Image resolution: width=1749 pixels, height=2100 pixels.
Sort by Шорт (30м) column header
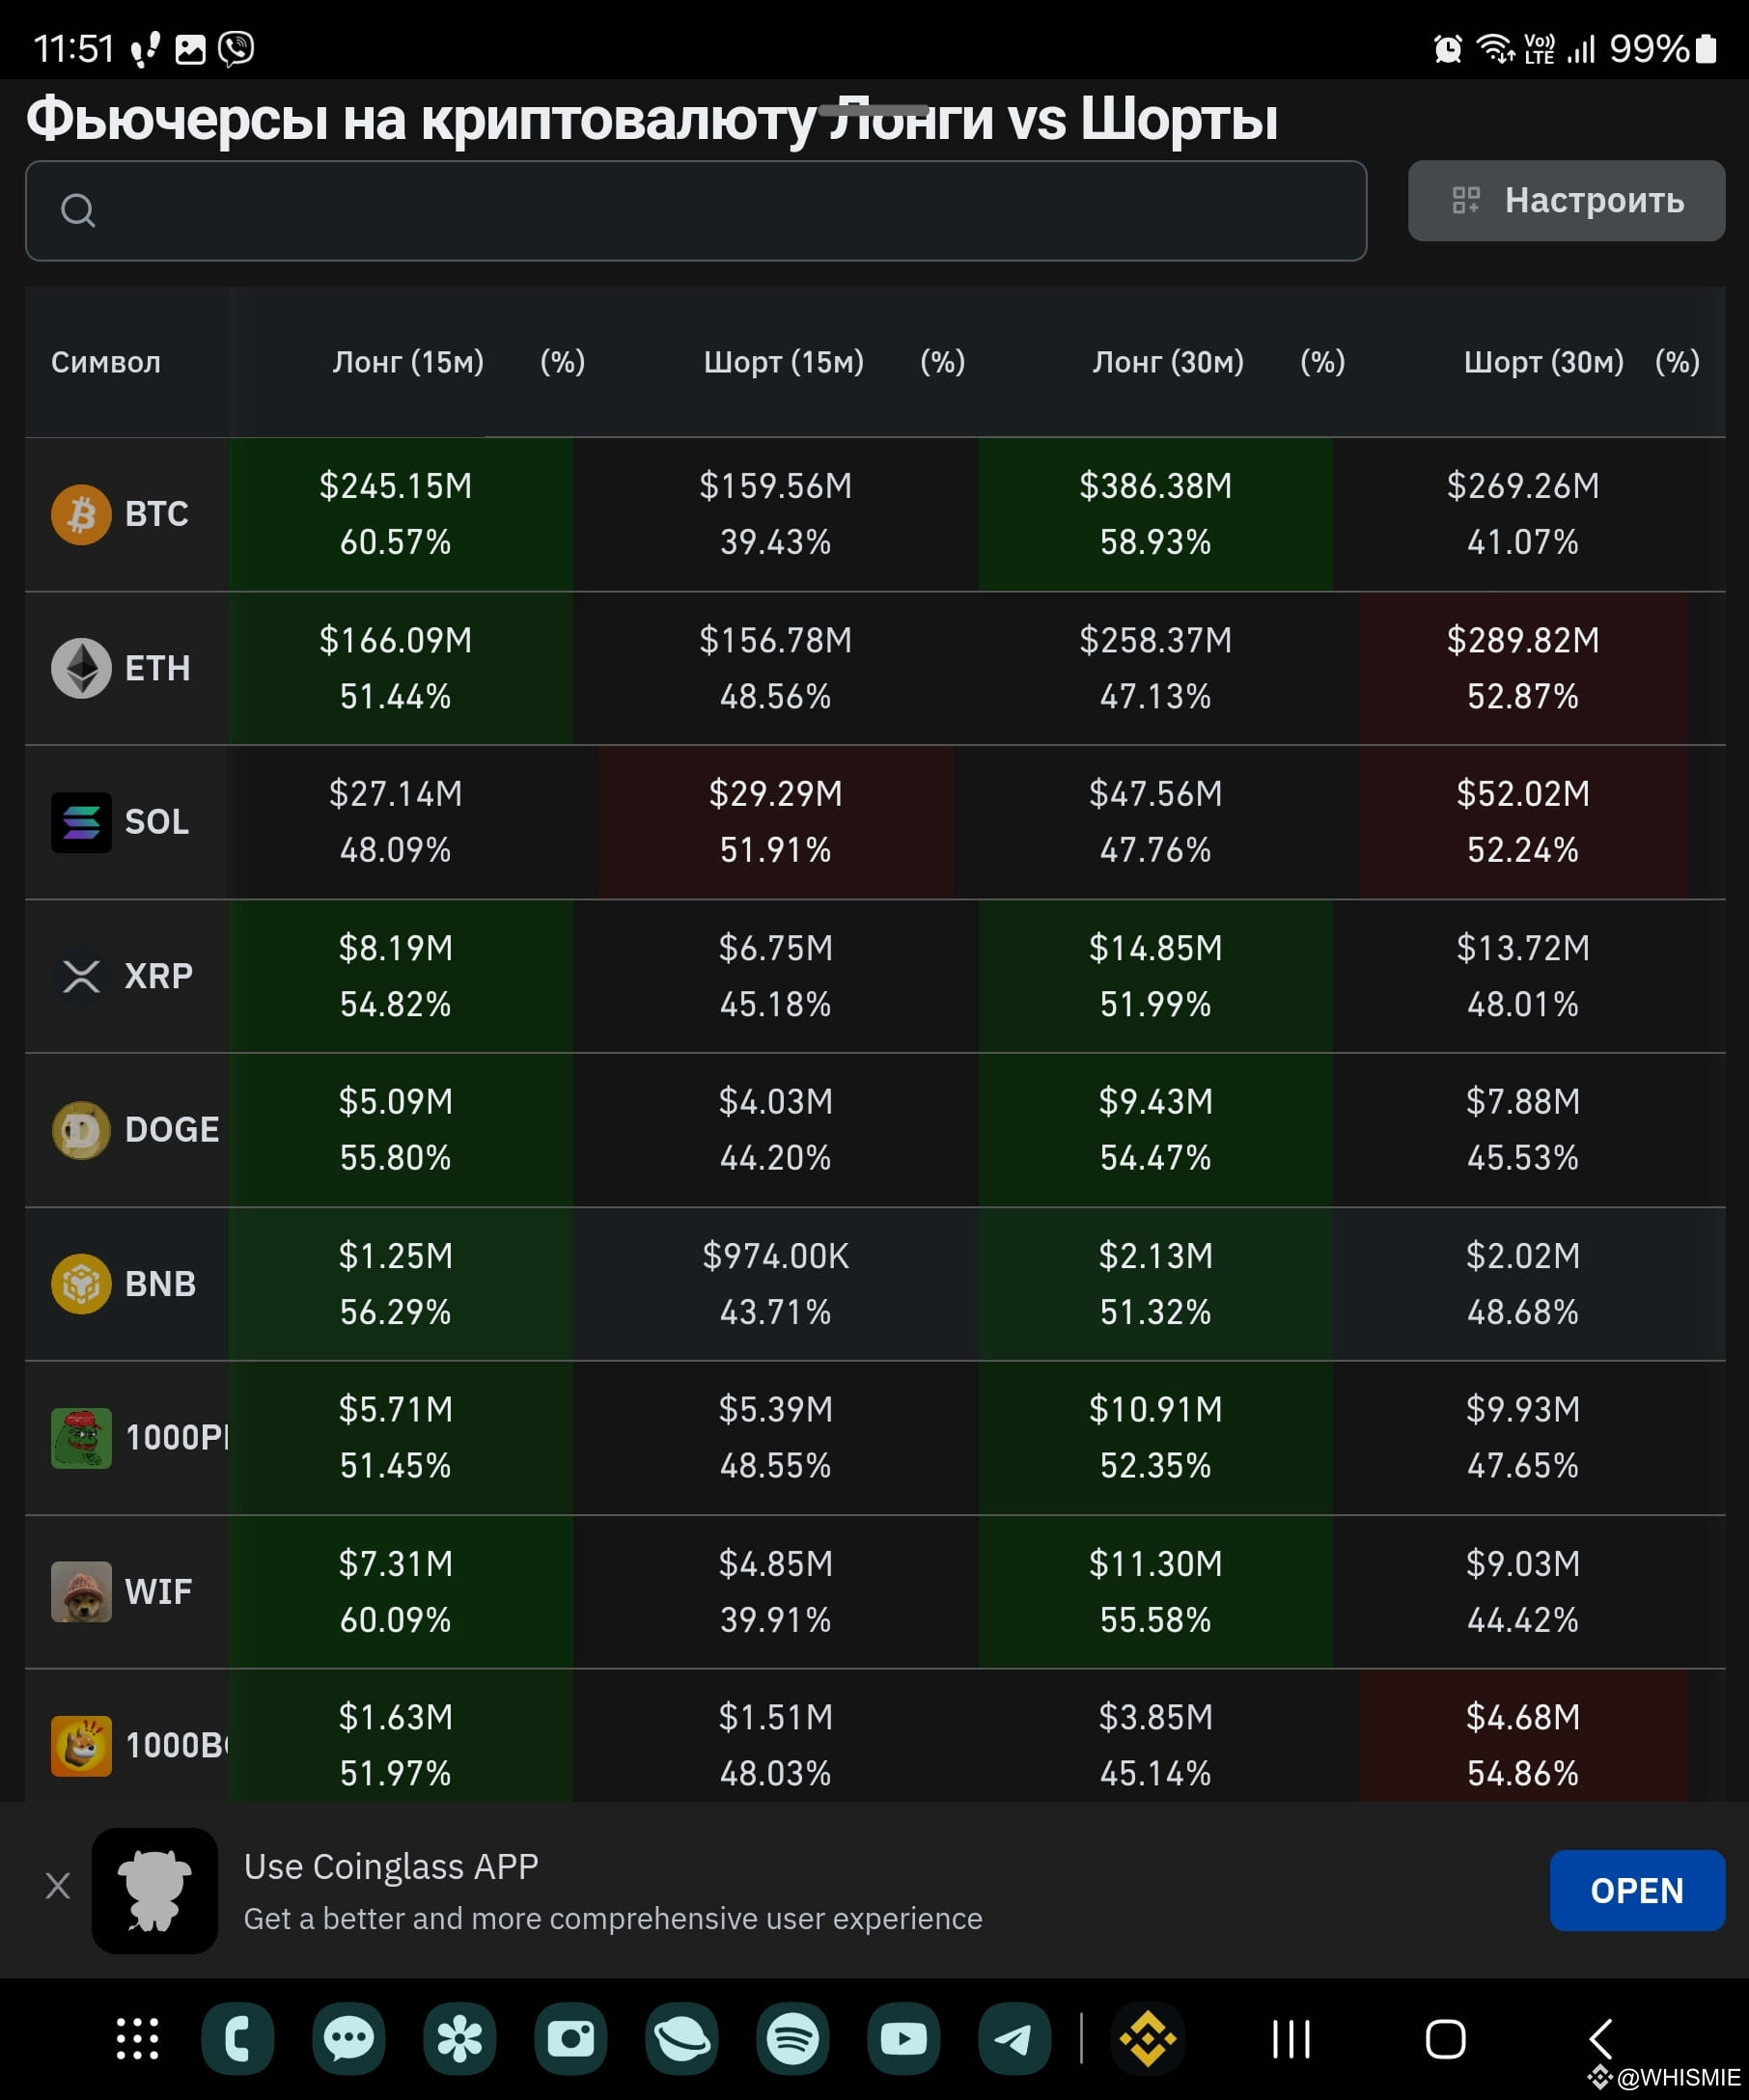(x=1544, y=362)
